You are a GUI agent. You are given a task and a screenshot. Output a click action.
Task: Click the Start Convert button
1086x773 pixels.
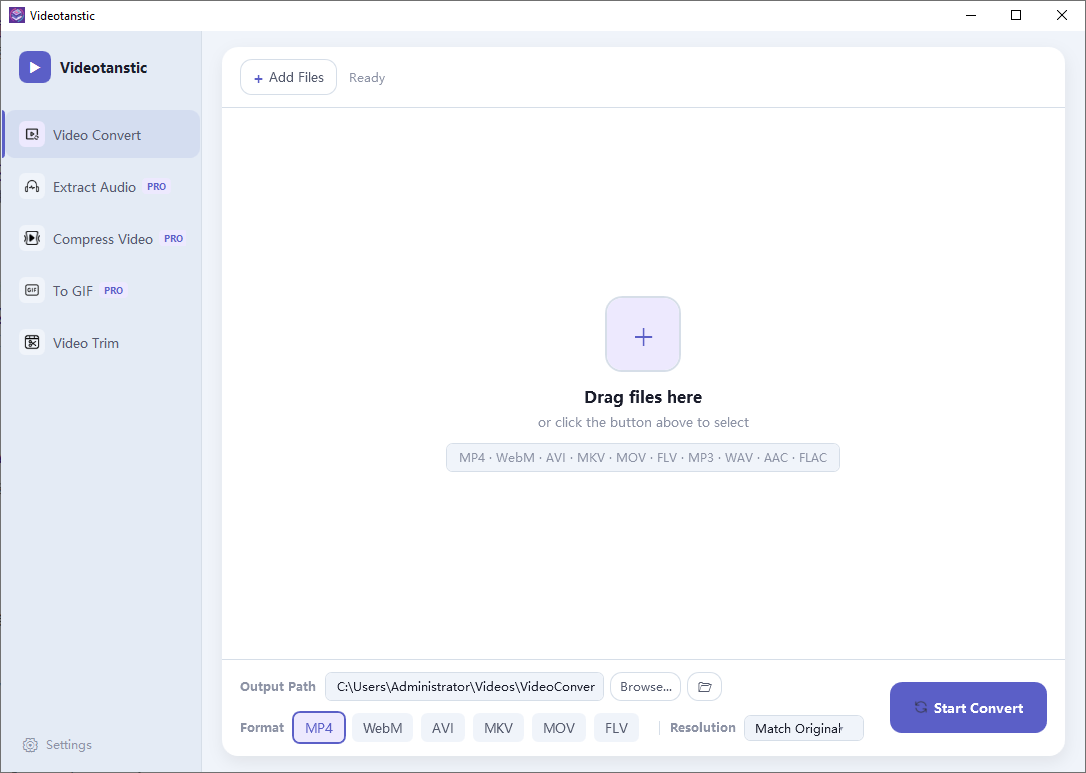coord(968,707)
